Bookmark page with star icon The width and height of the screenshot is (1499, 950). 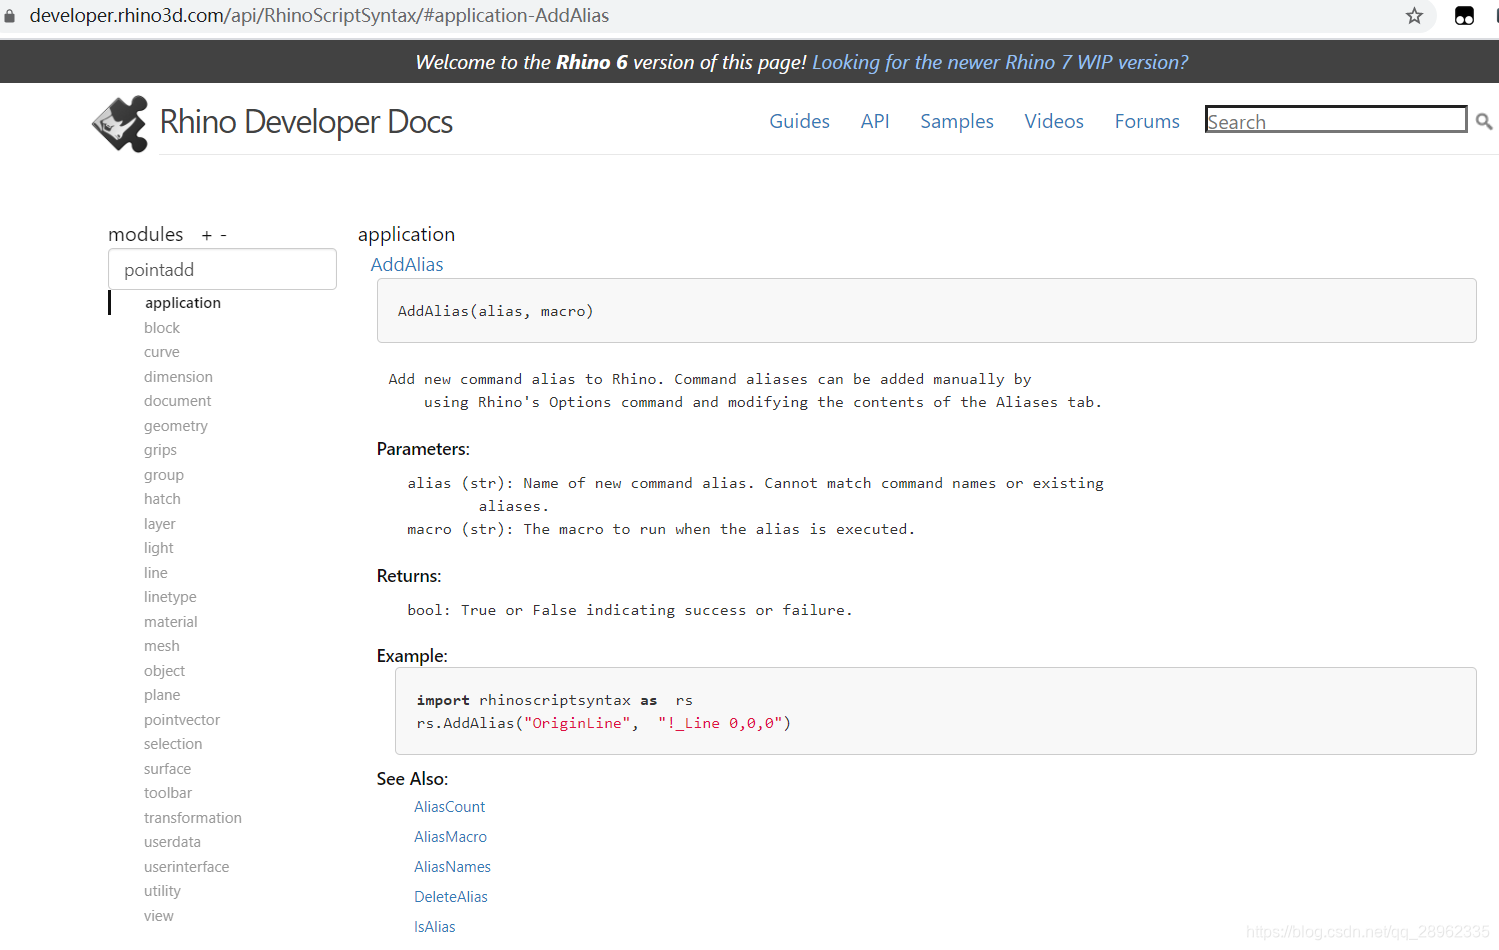click(1414, 16)
